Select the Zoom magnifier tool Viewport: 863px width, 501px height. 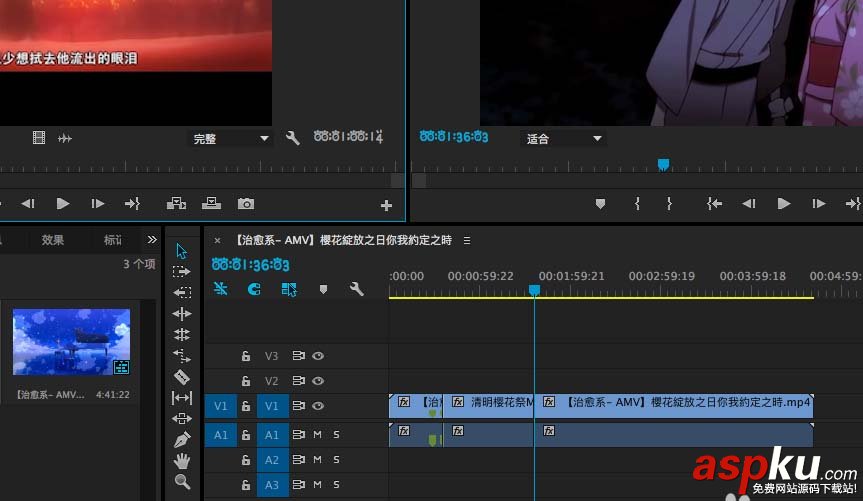click(182, 482)
